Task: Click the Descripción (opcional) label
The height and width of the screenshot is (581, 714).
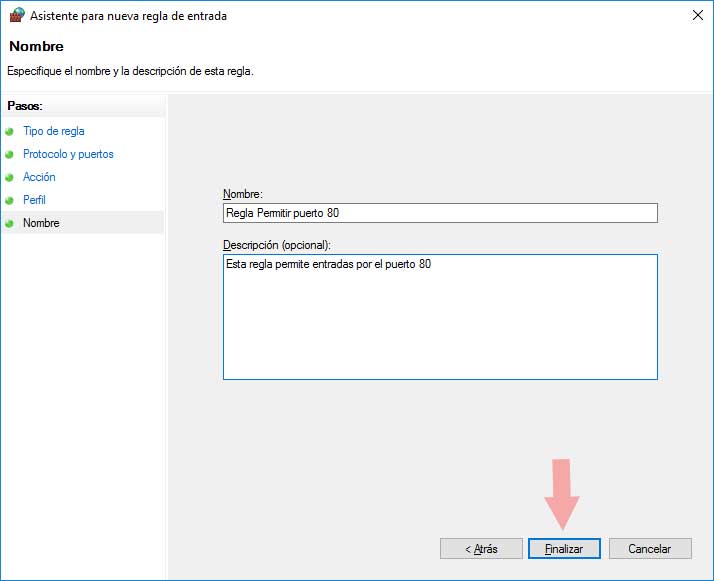Action: click(277, 244)
